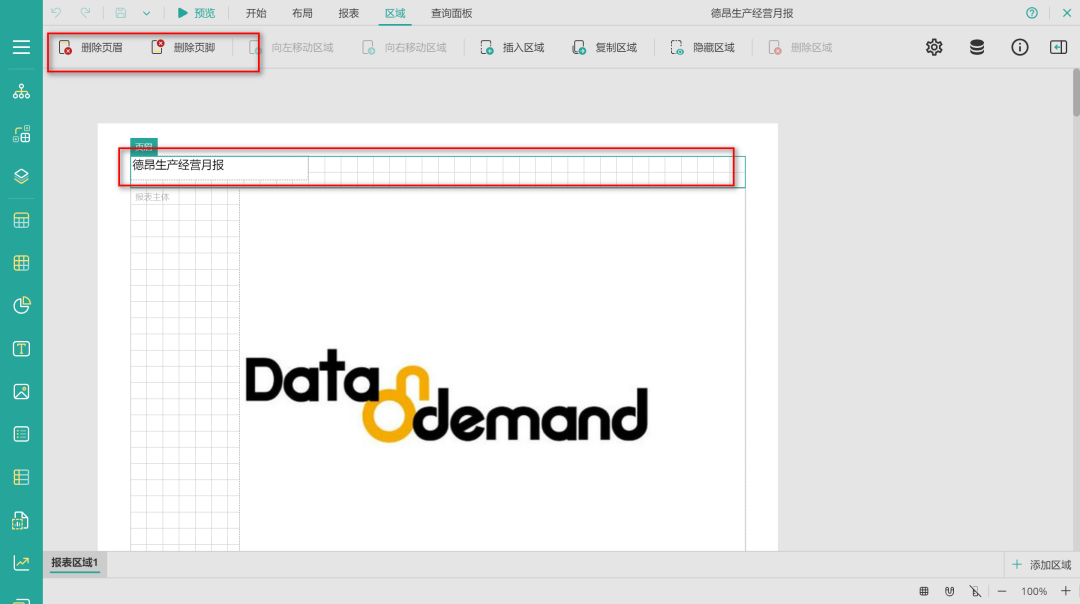Toggle magnet snapping in status bar

[949, 591]
